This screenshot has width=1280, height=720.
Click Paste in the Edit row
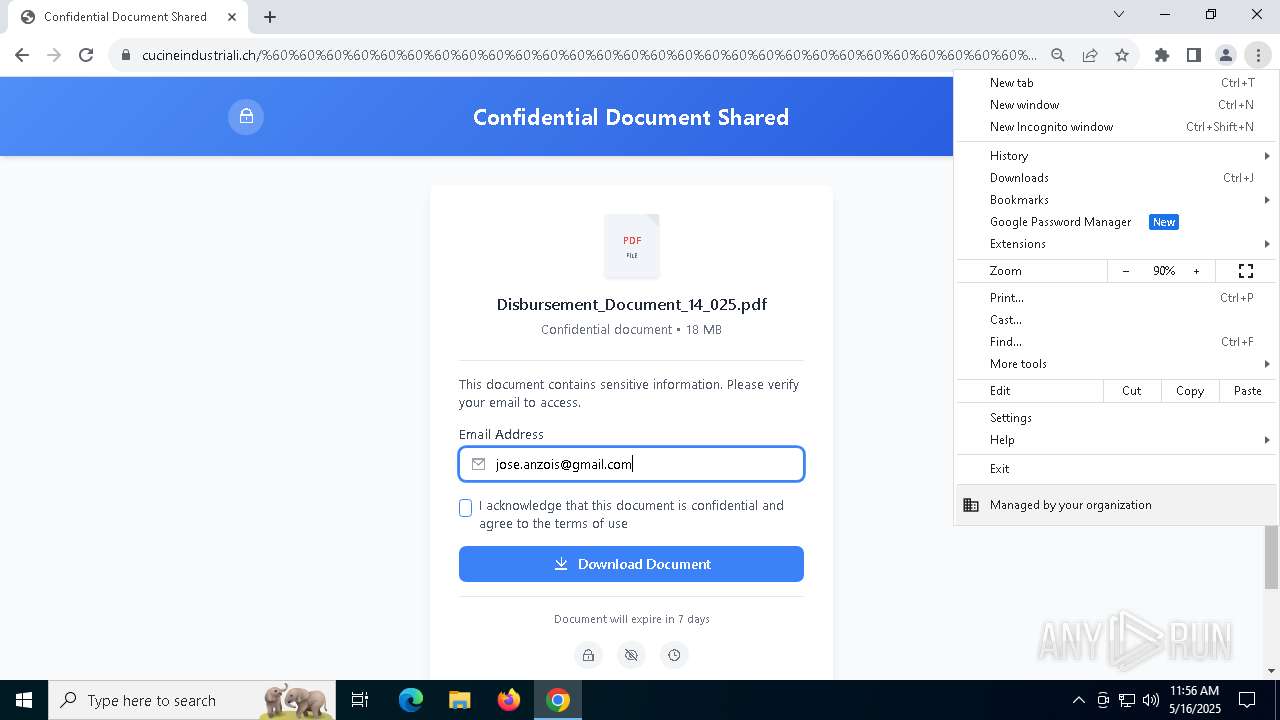(1248, 391)
